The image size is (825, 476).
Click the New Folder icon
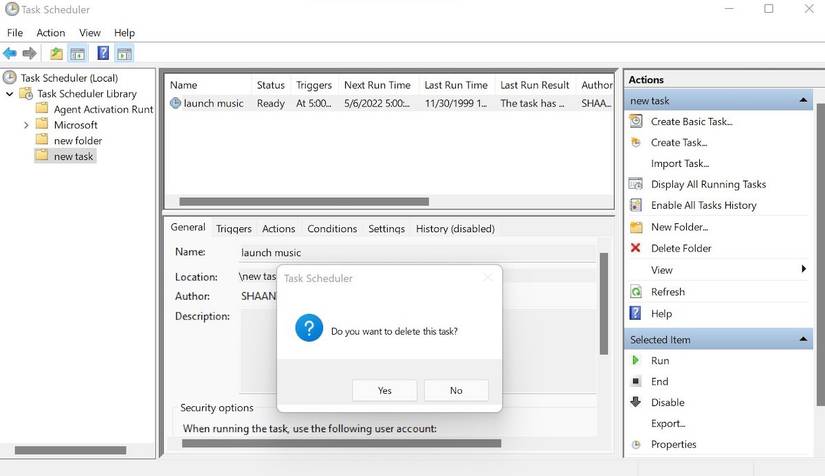click(x=635, y=227)
